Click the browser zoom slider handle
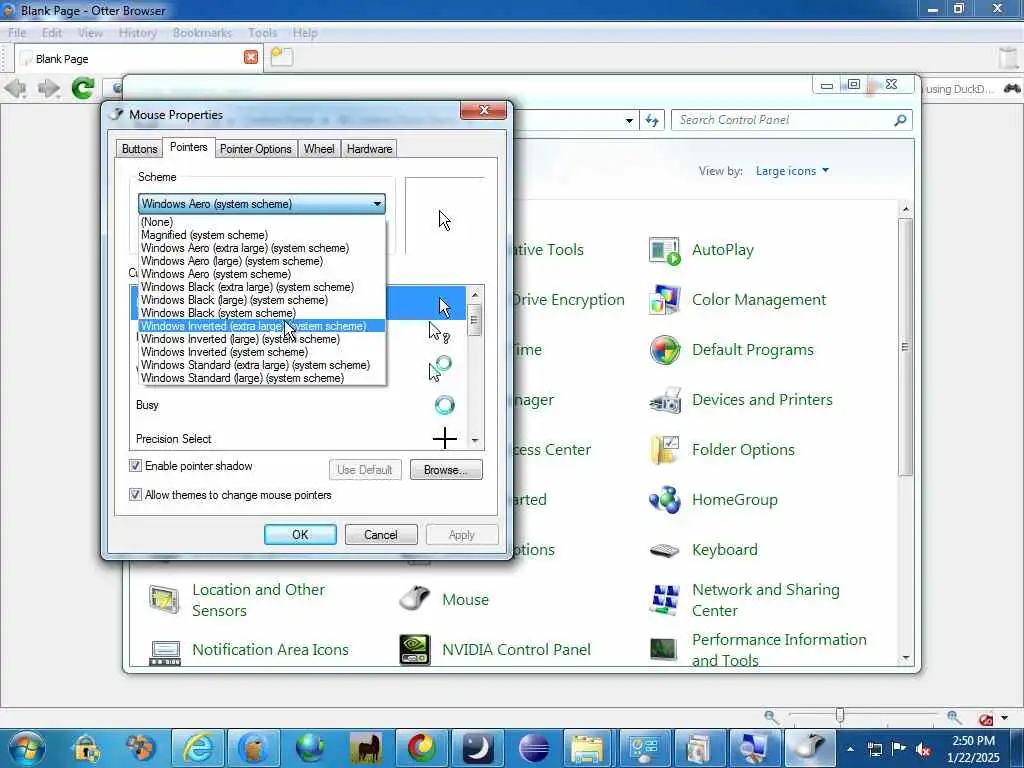 point(840,716)
